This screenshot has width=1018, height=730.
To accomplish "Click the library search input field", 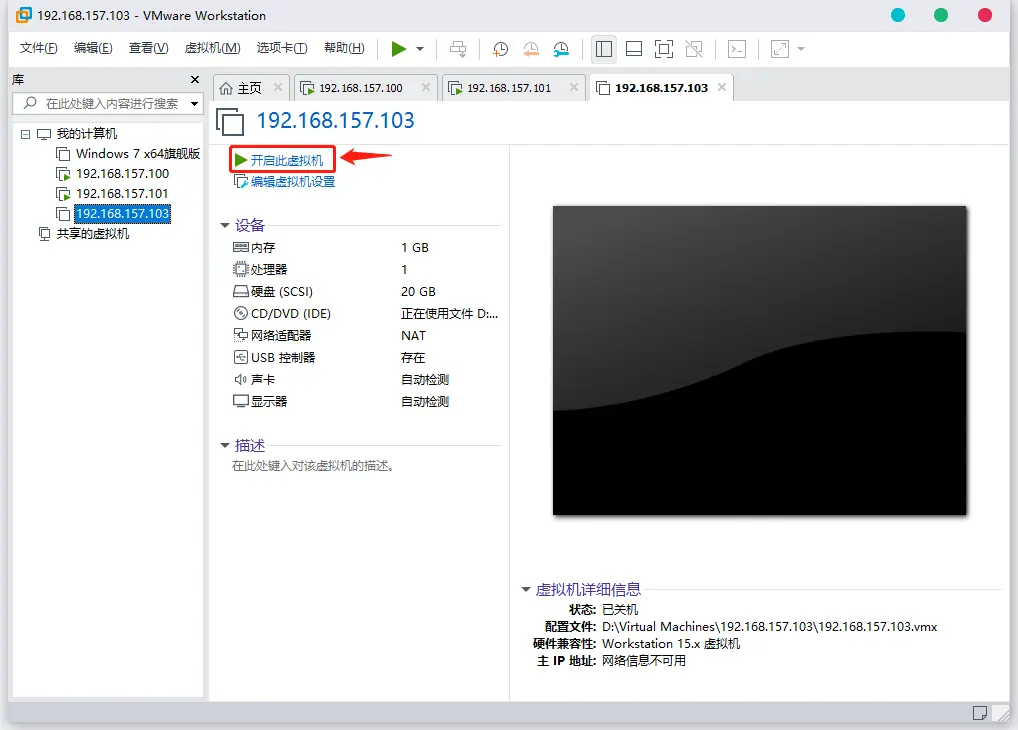I will pos(108,103).
